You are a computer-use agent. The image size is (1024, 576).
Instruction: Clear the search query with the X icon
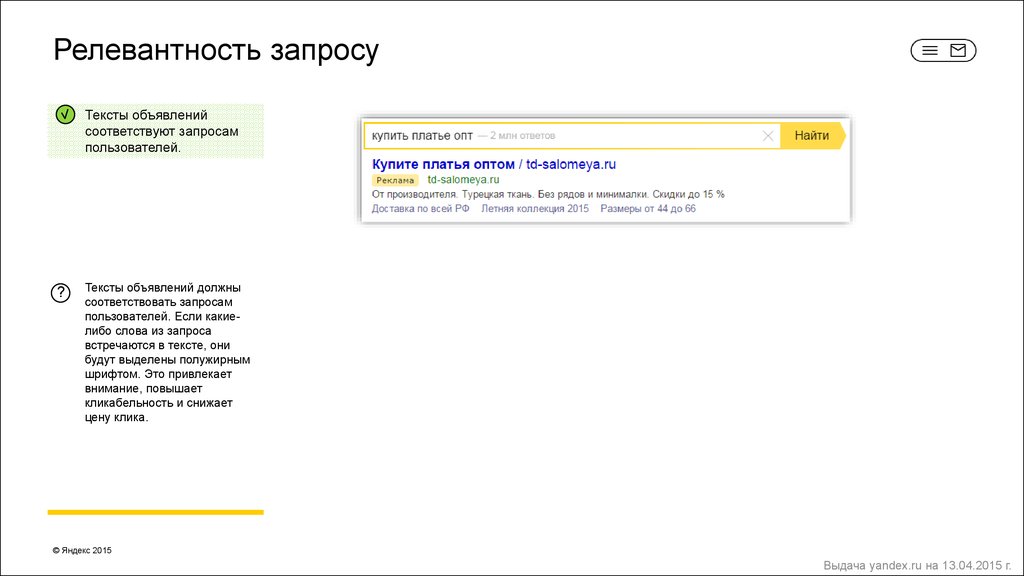pos(768,136)
